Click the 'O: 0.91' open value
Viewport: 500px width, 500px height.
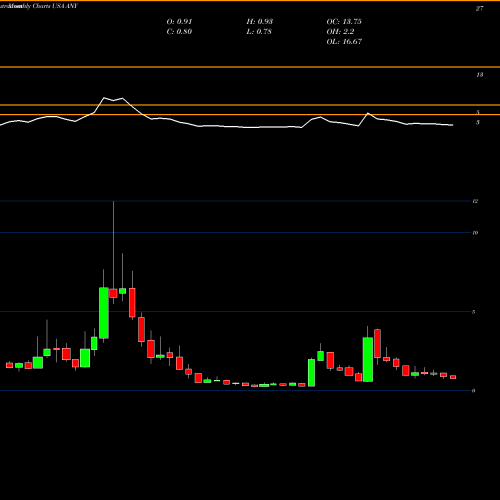[179, 22]
